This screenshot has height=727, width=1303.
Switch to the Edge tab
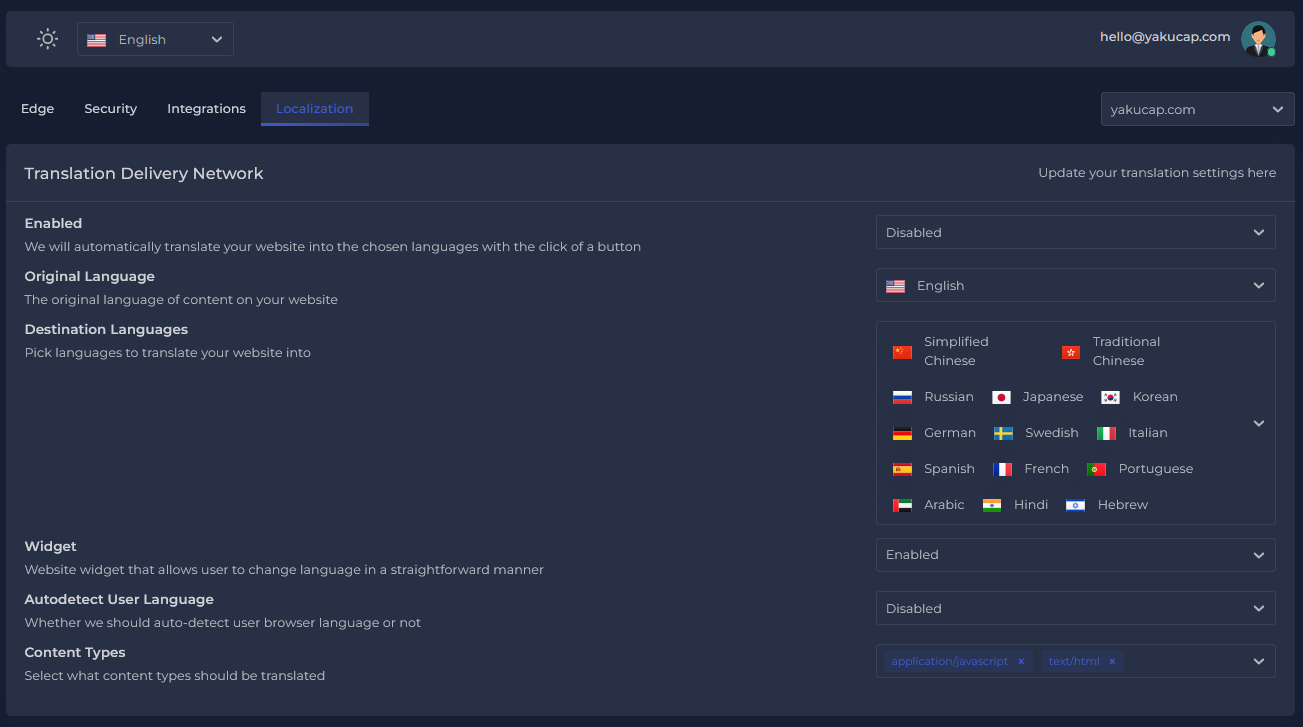38,108
